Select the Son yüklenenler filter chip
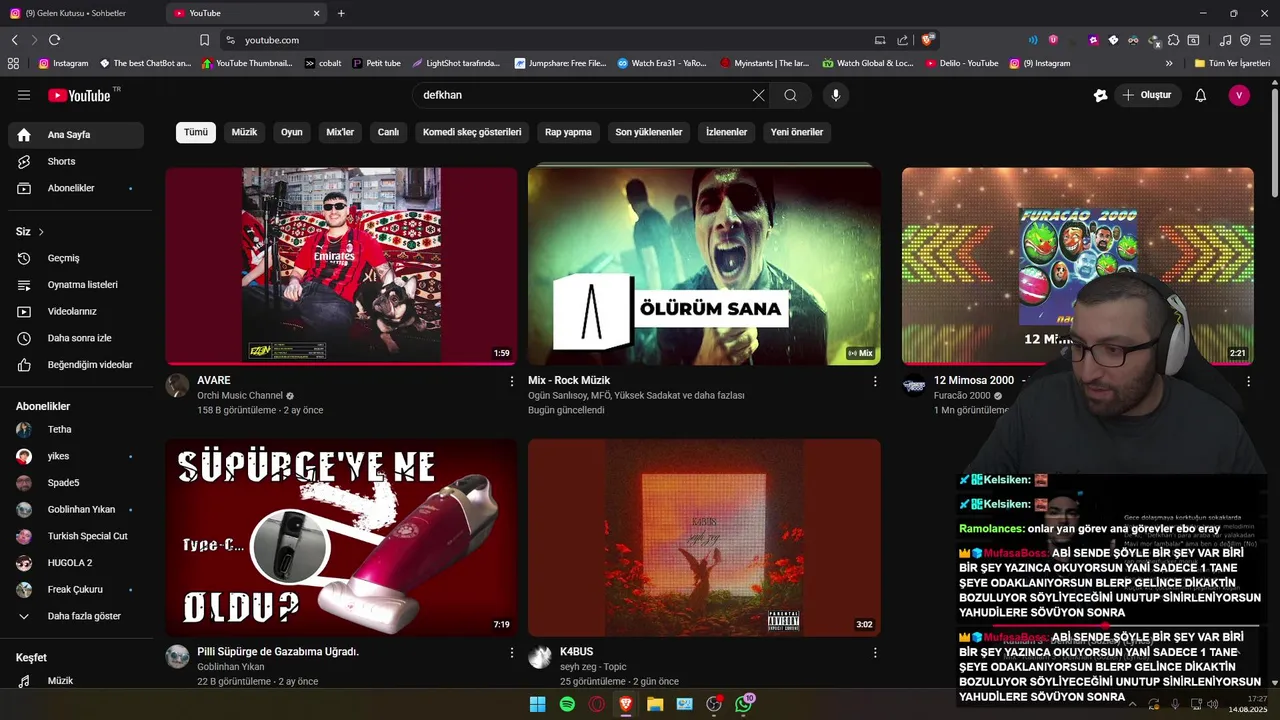1280x720 pixels. coord(649,132)
